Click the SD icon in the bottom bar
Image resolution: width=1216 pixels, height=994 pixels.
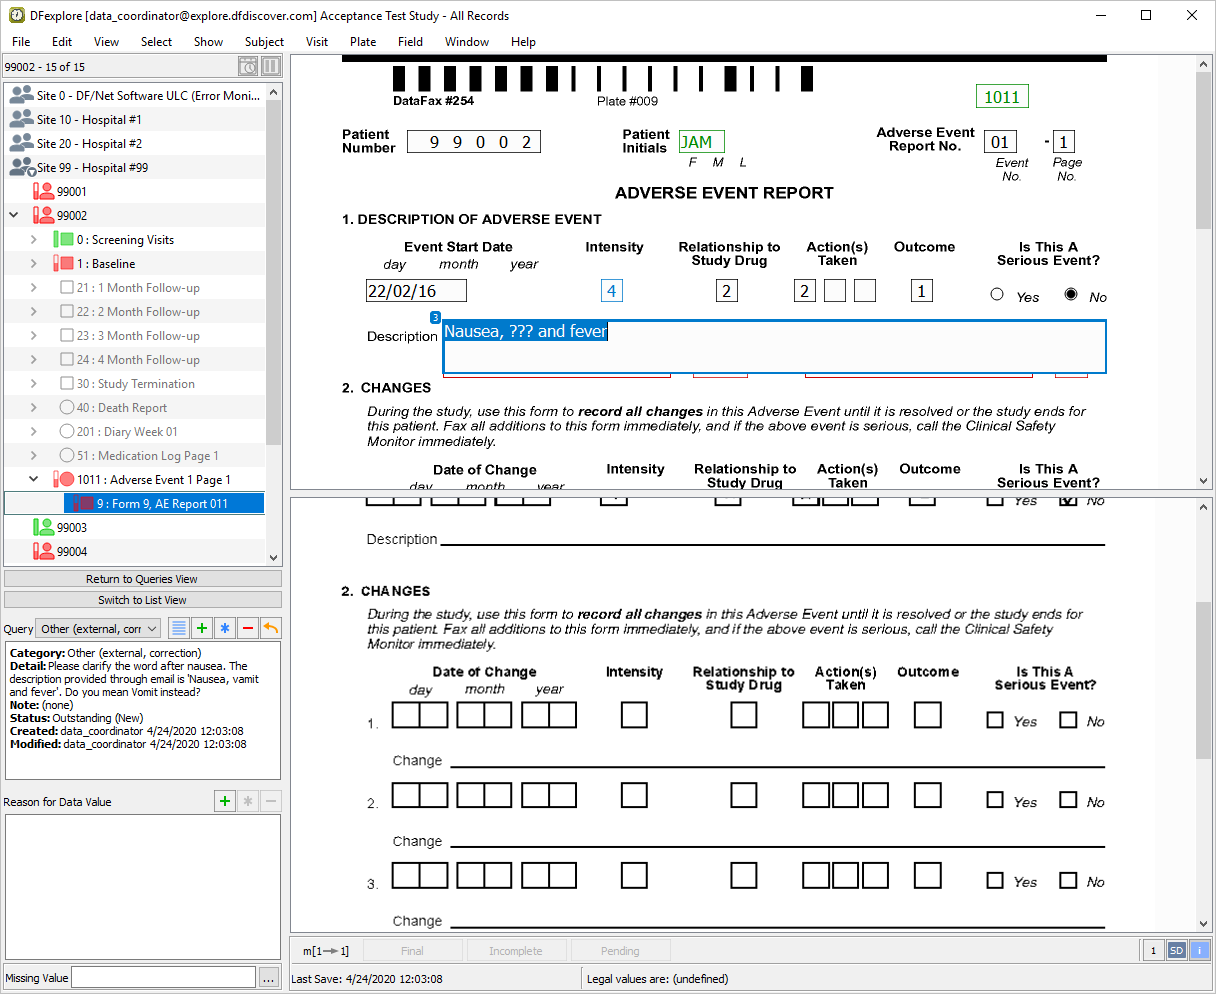pyautogui.click(x=1177, y=951)
